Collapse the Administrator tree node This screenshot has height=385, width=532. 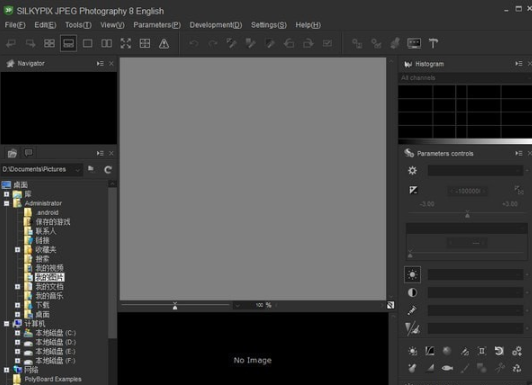[x=6, y=203]
